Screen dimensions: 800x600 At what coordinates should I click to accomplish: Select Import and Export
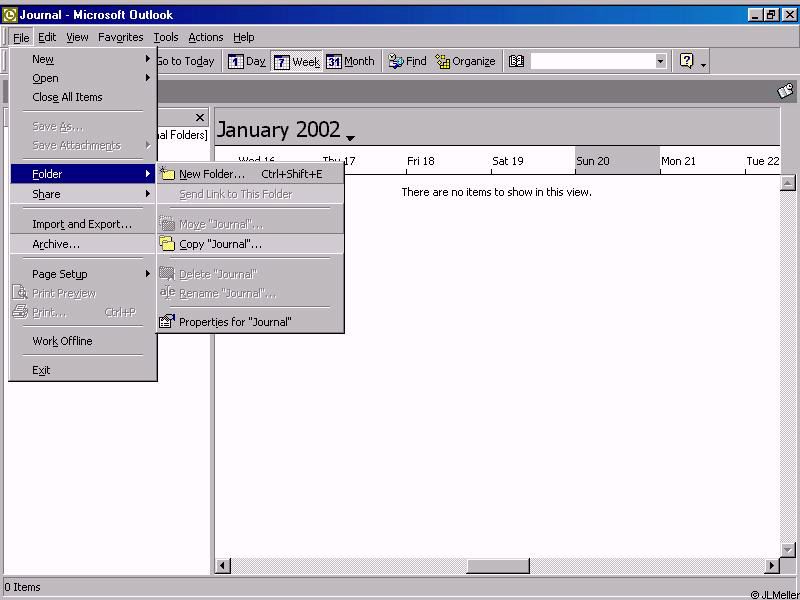pyautogui.click(x=83, y=224)
